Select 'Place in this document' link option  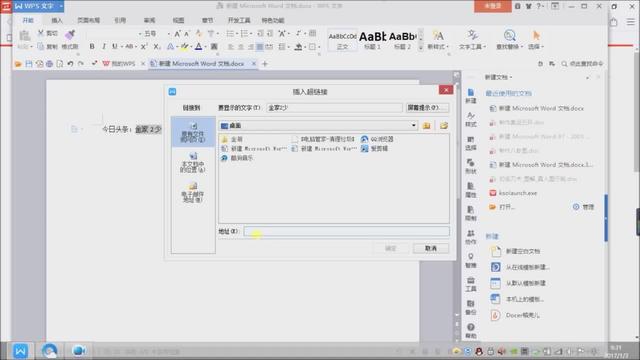[x=193, y=162]
